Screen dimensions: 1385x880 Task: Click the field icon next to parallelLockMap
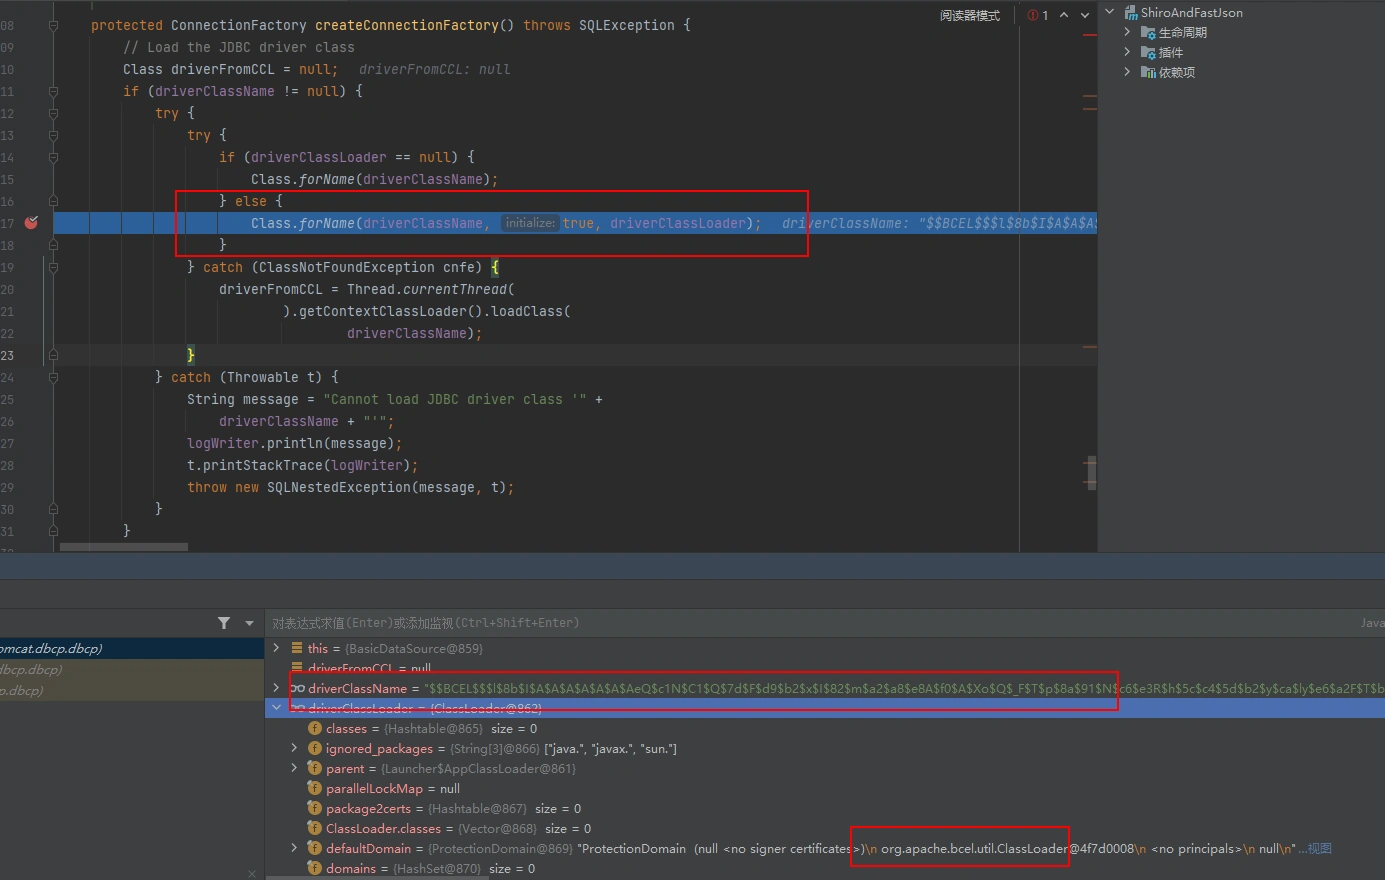click(x=315, y=788)
